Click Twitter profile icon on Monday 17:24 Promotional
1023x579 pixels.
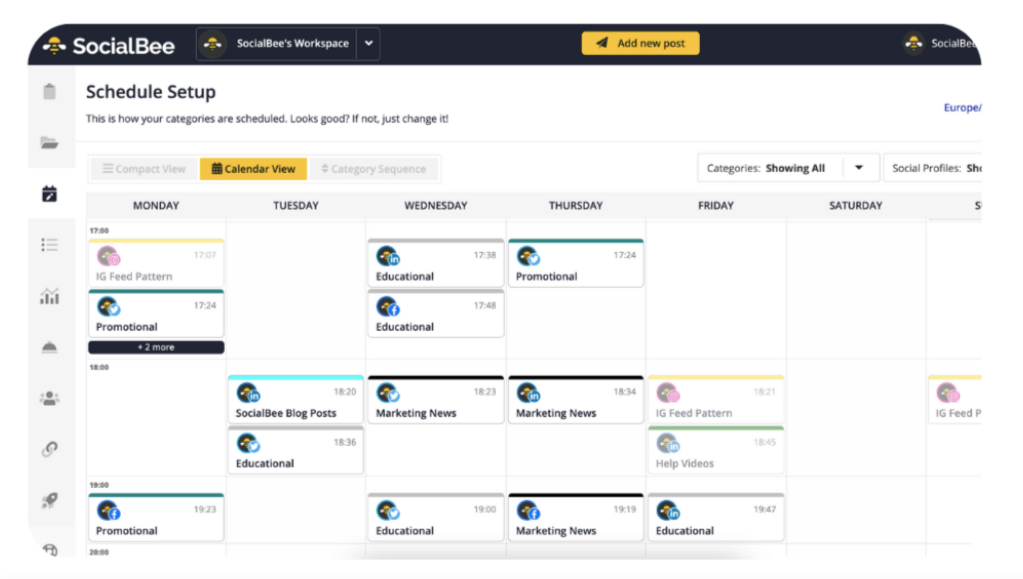click(x=108, y=306)
